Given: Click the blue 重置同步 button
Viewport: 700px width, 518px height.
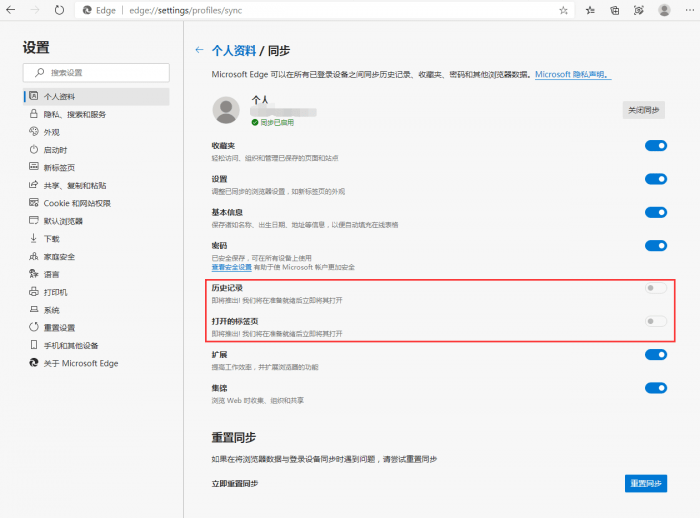Looking at the screenshot, I should (646, 483).
